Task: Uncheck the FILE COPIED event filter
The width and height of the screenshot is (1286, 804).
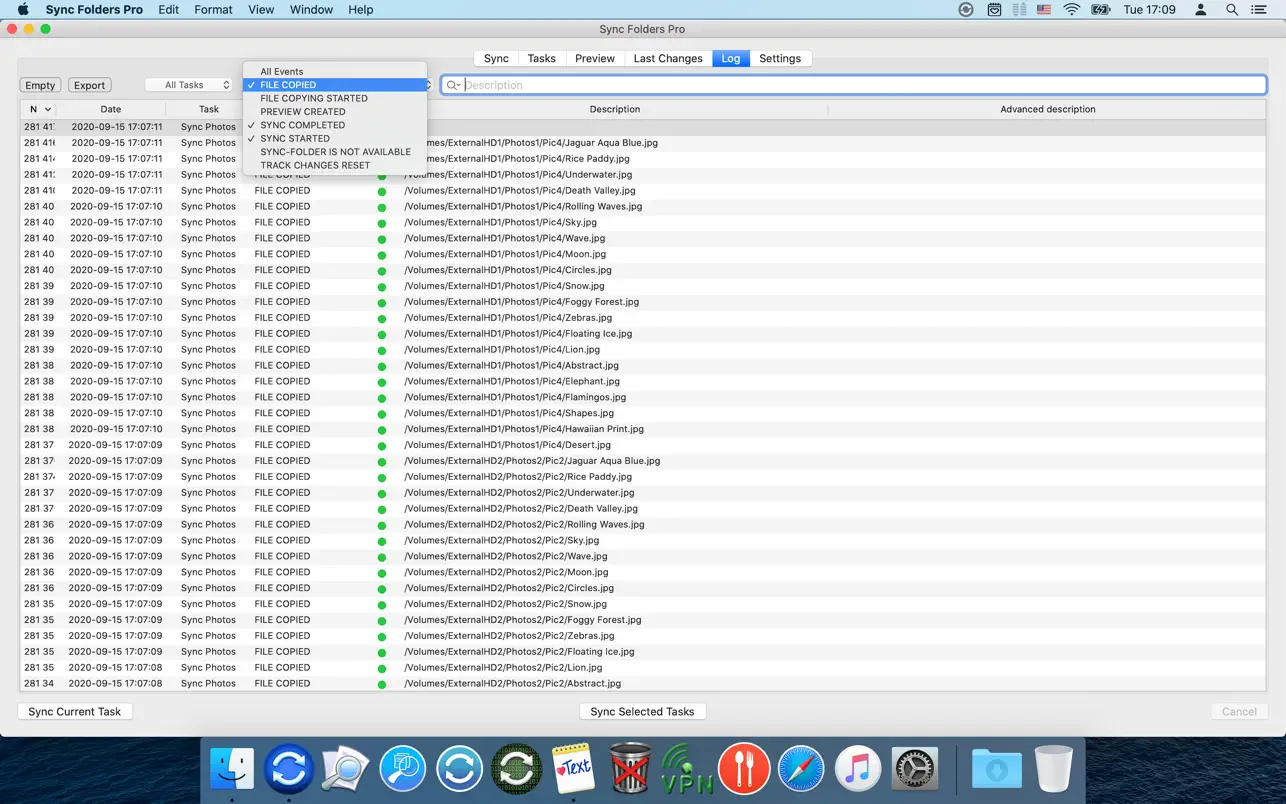Action: click(x=288, y=85)
